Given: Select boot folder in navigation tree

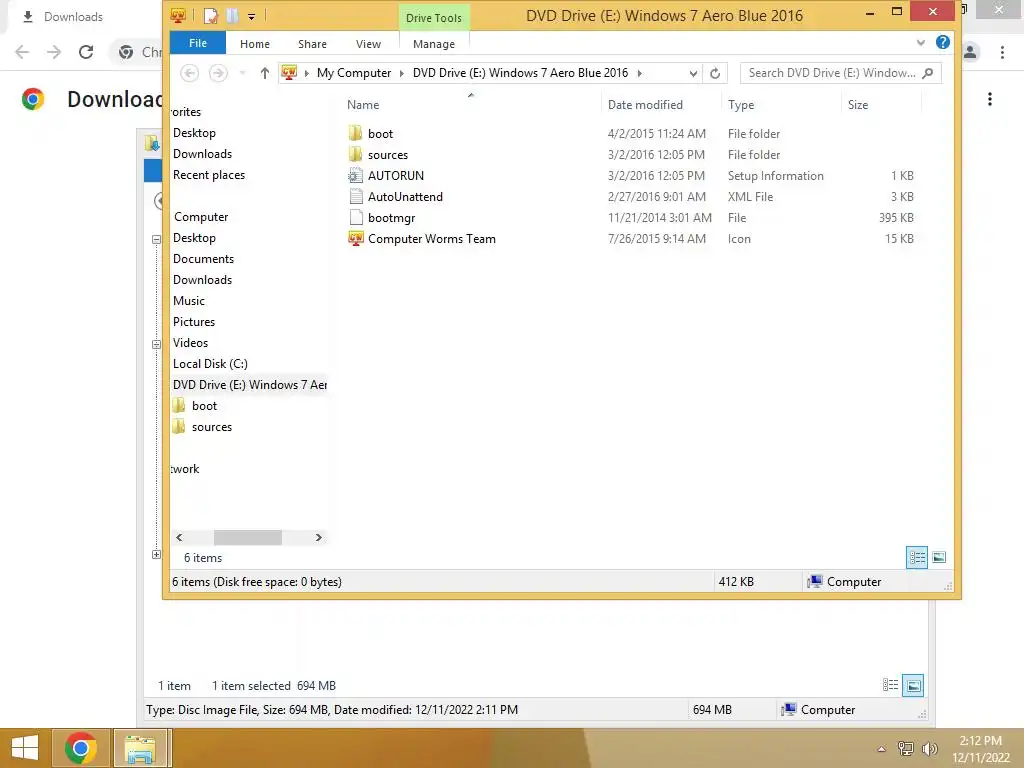Looking at the screenshot, I should coord(195,406).
